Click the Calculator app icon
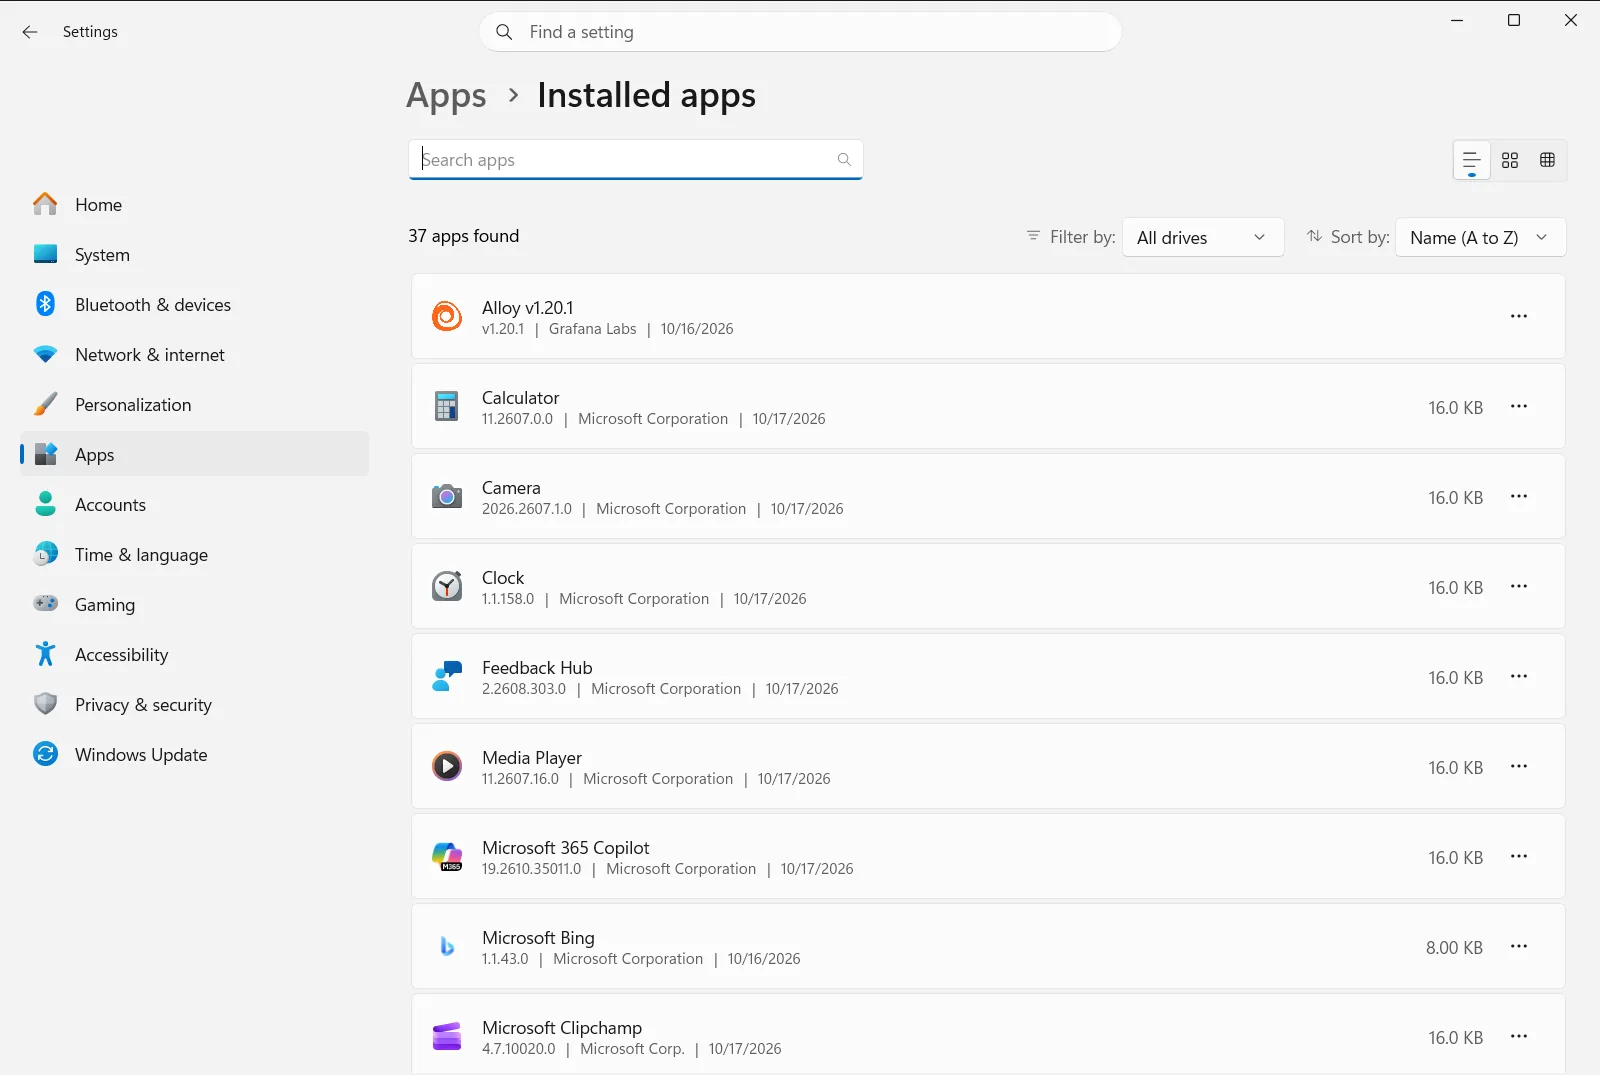 tap(447, 406)
